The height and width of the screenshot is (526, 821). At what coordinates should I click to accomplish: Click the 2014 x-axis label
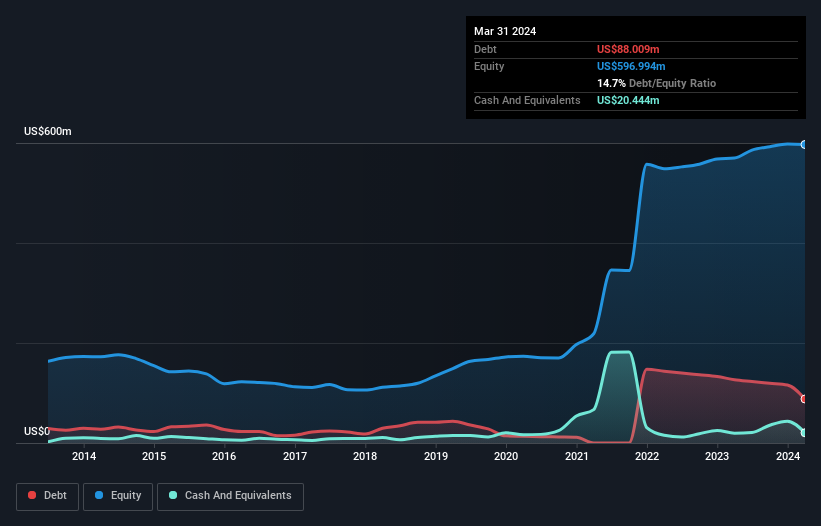coord(84,456)
